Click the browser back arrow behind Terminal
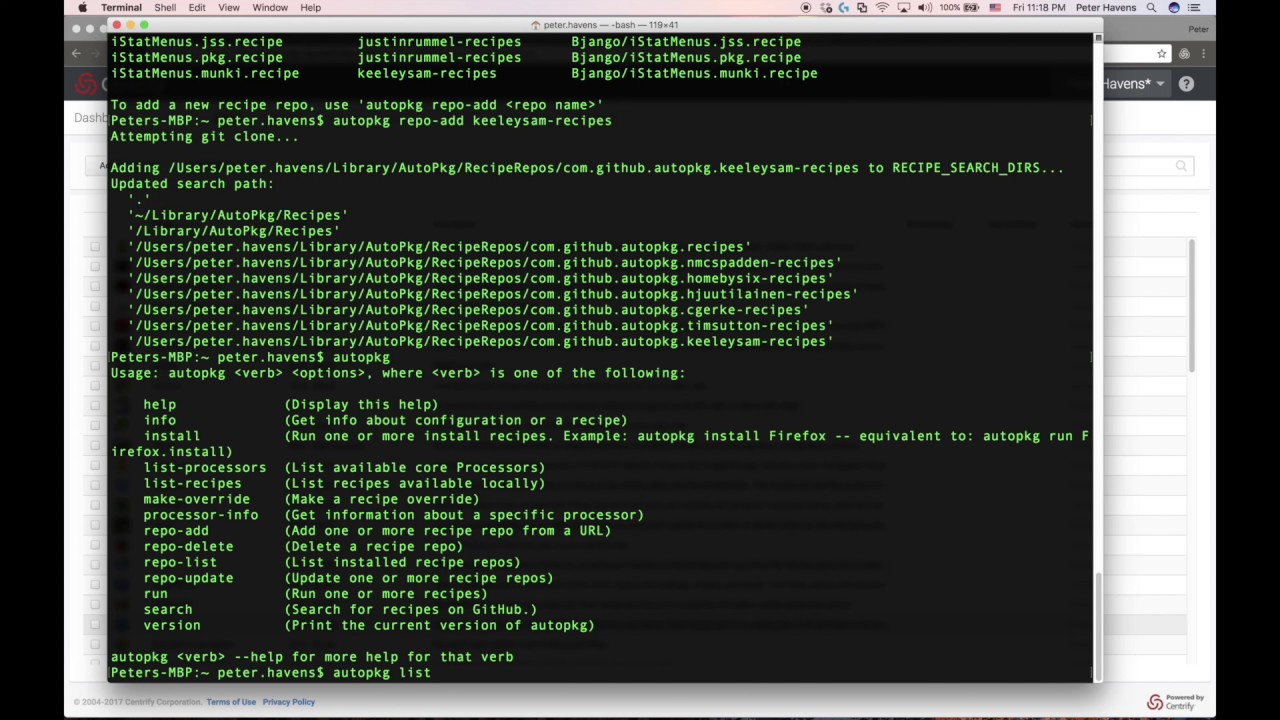 [76, 53]
